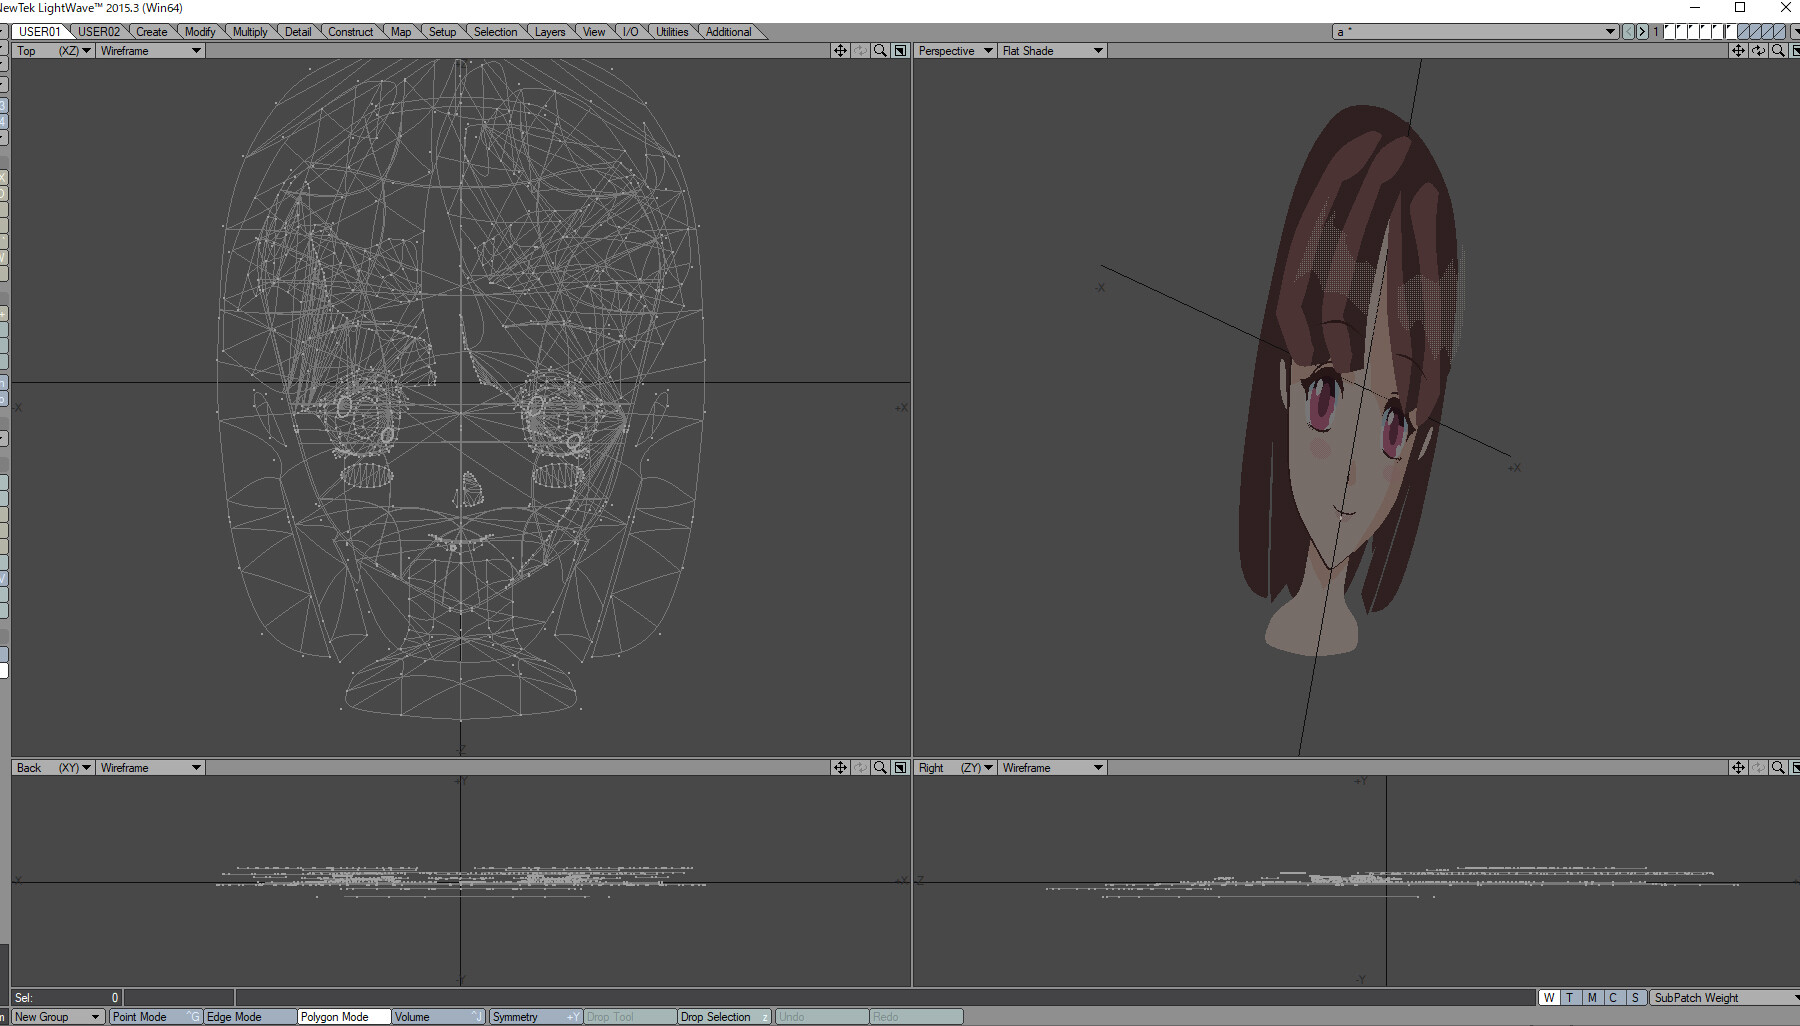Image resolution: width=1800 pixels, height=1026 pixels.
Task: Activate Polygon Mode
Action: (x=344, y=1017)
